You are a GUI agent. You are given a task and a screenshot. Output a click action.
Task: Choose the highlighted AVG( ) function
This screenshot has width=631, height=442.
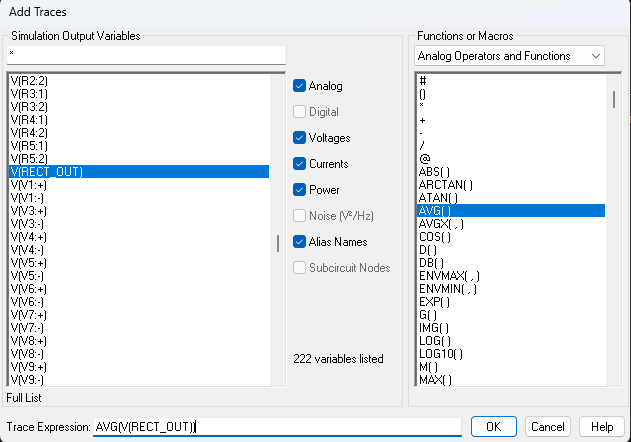pyautogui.click(x=511, y=211)
